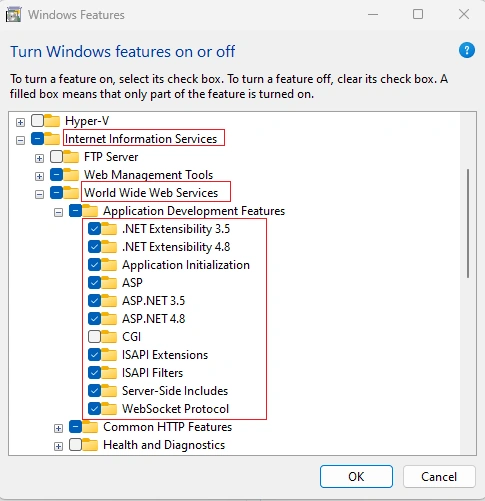Expand the Common HTTP Features node
The height and width of the screenshot is (501, 485).
(x=58, y=428)
